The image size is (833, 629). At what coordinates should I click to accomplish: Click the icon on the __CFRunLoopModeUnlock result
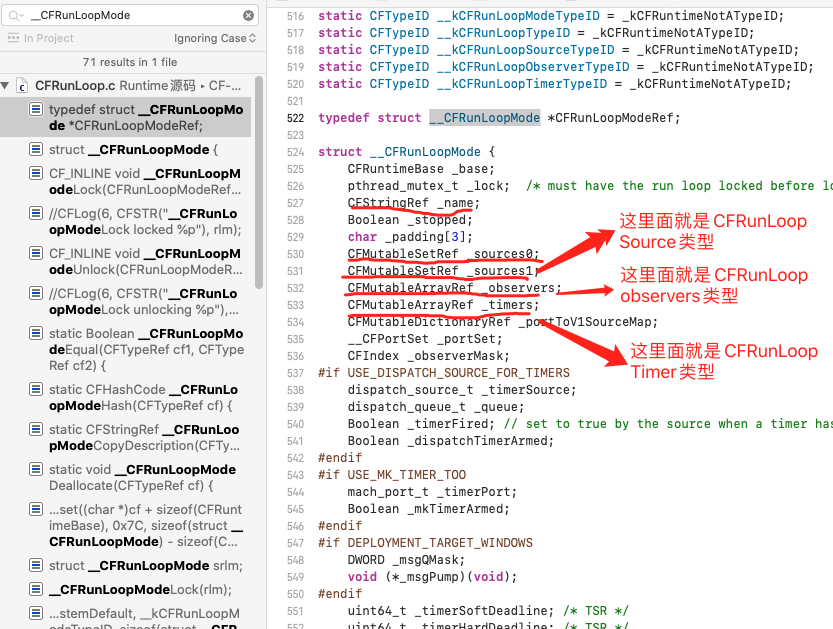(x=34, y=253)
